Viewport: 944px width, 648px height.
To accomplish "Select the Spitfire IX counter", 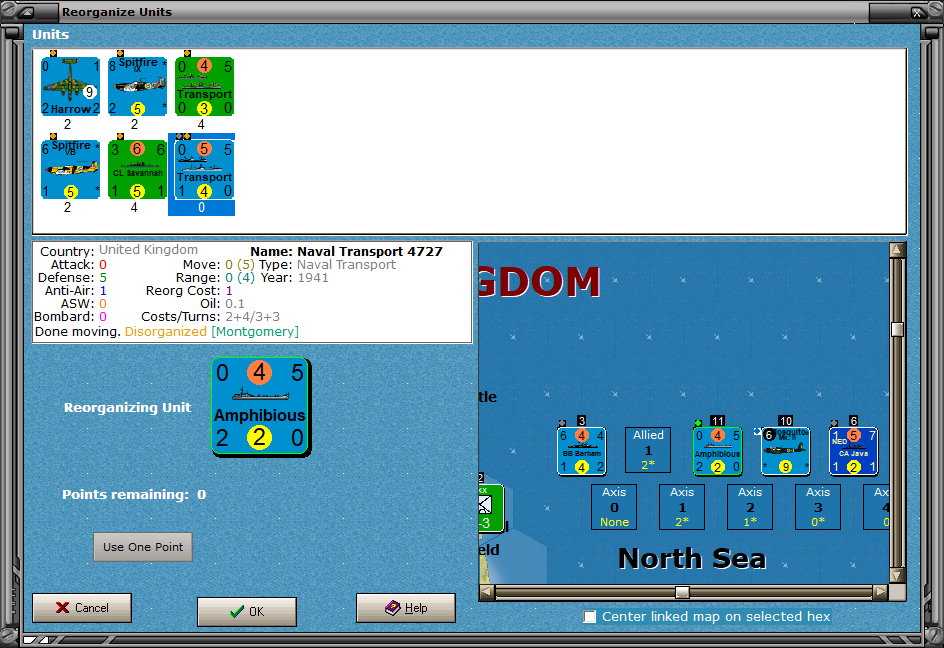I will pyautogui.click(x=137, y=85).
